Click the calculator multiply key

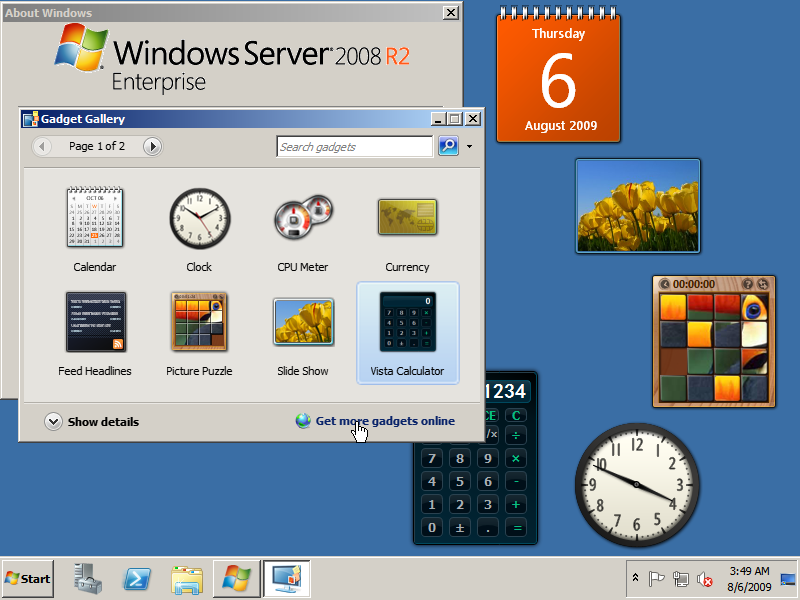coord(516,459)
